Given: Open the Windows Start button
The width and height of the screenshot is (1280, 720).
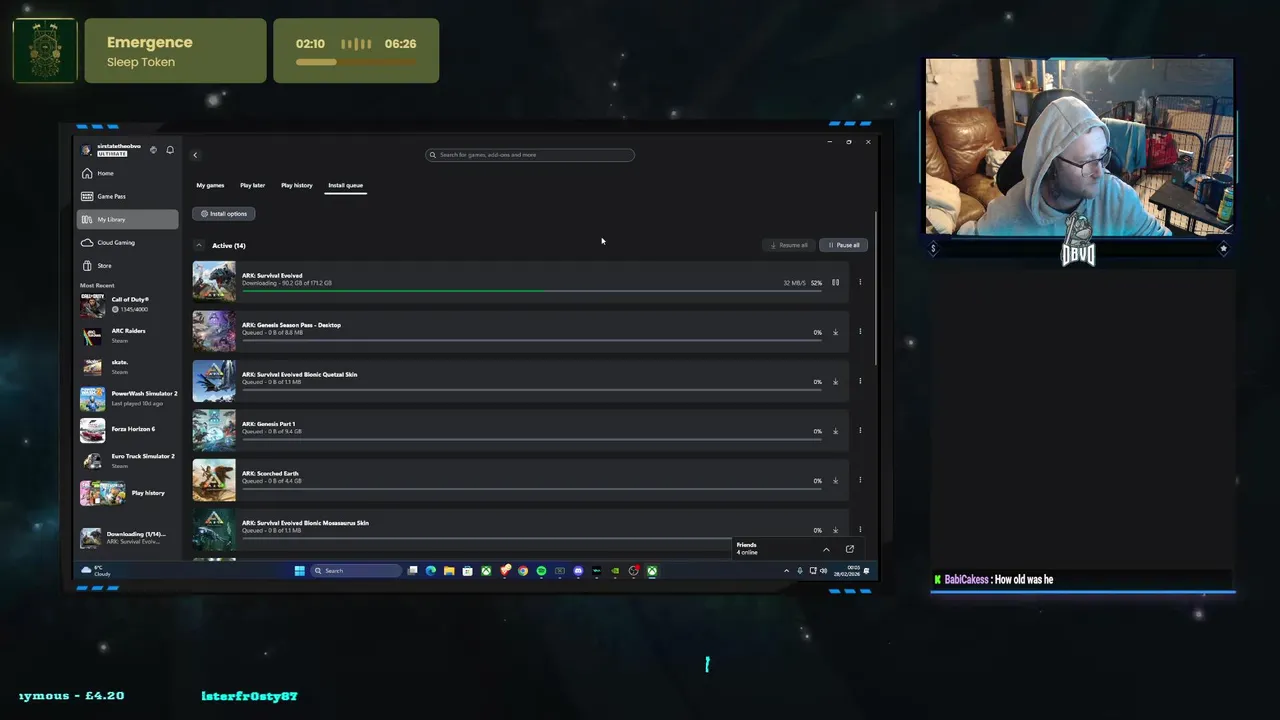Looking at the screenshot, I should pos(299,571).
